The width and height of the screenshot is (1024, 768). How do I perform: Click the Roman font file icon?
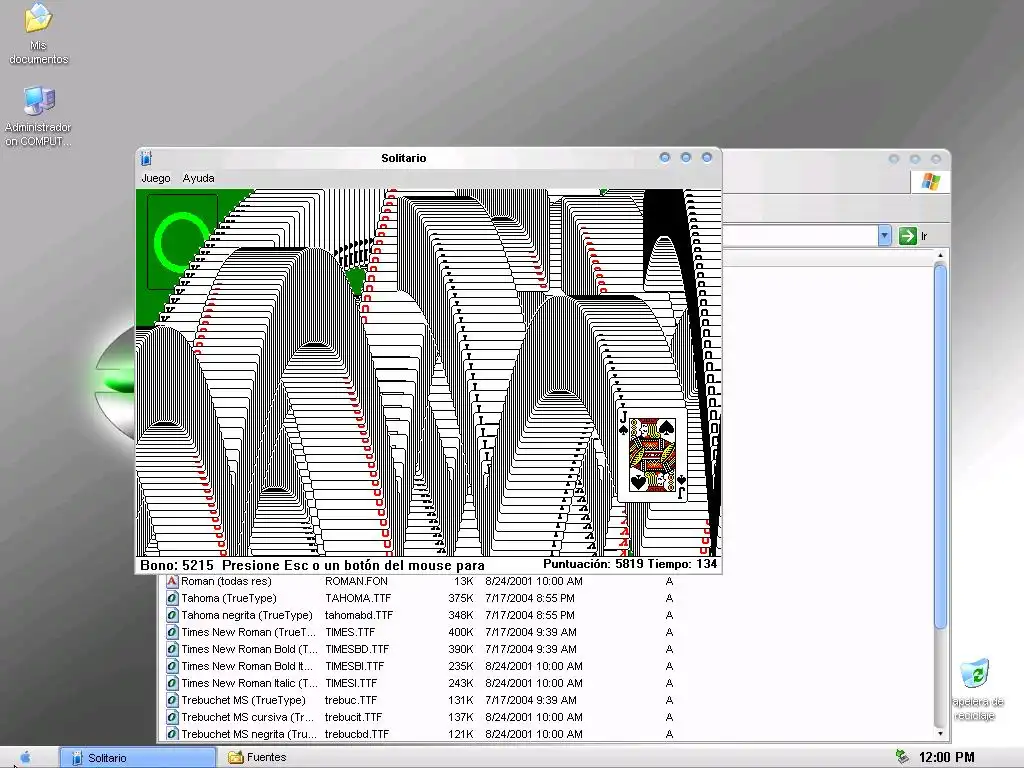click(x=172, y=581)
